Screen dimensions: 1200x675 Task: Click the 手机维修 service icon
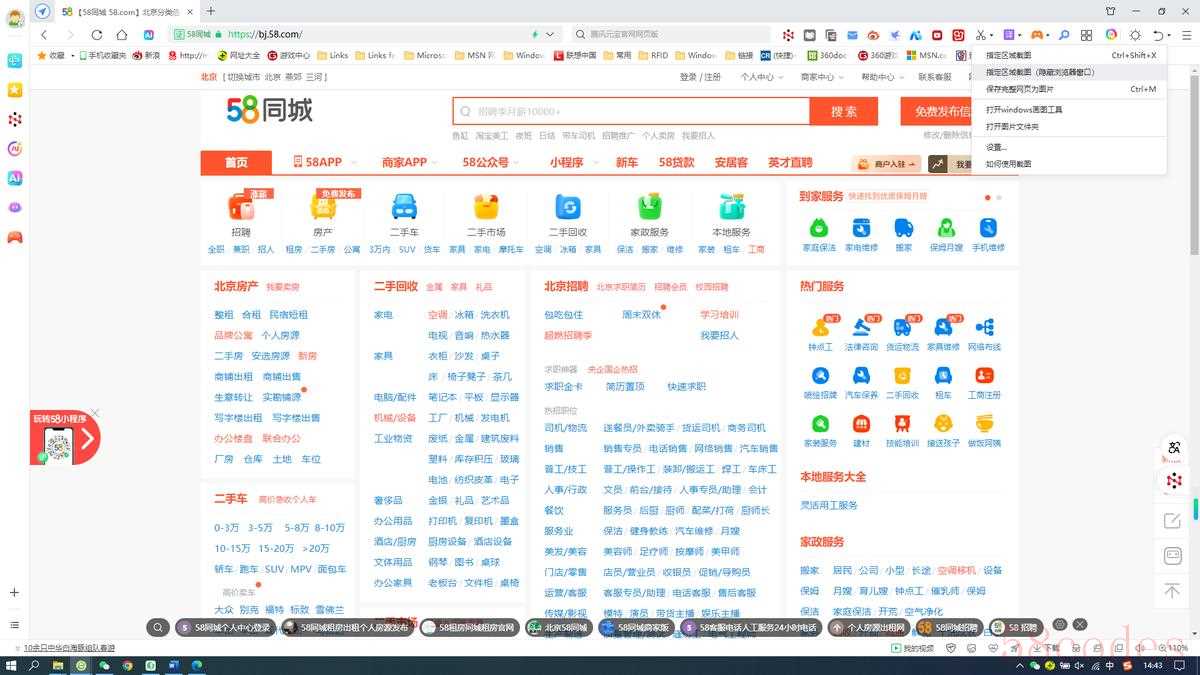(988, 228)
